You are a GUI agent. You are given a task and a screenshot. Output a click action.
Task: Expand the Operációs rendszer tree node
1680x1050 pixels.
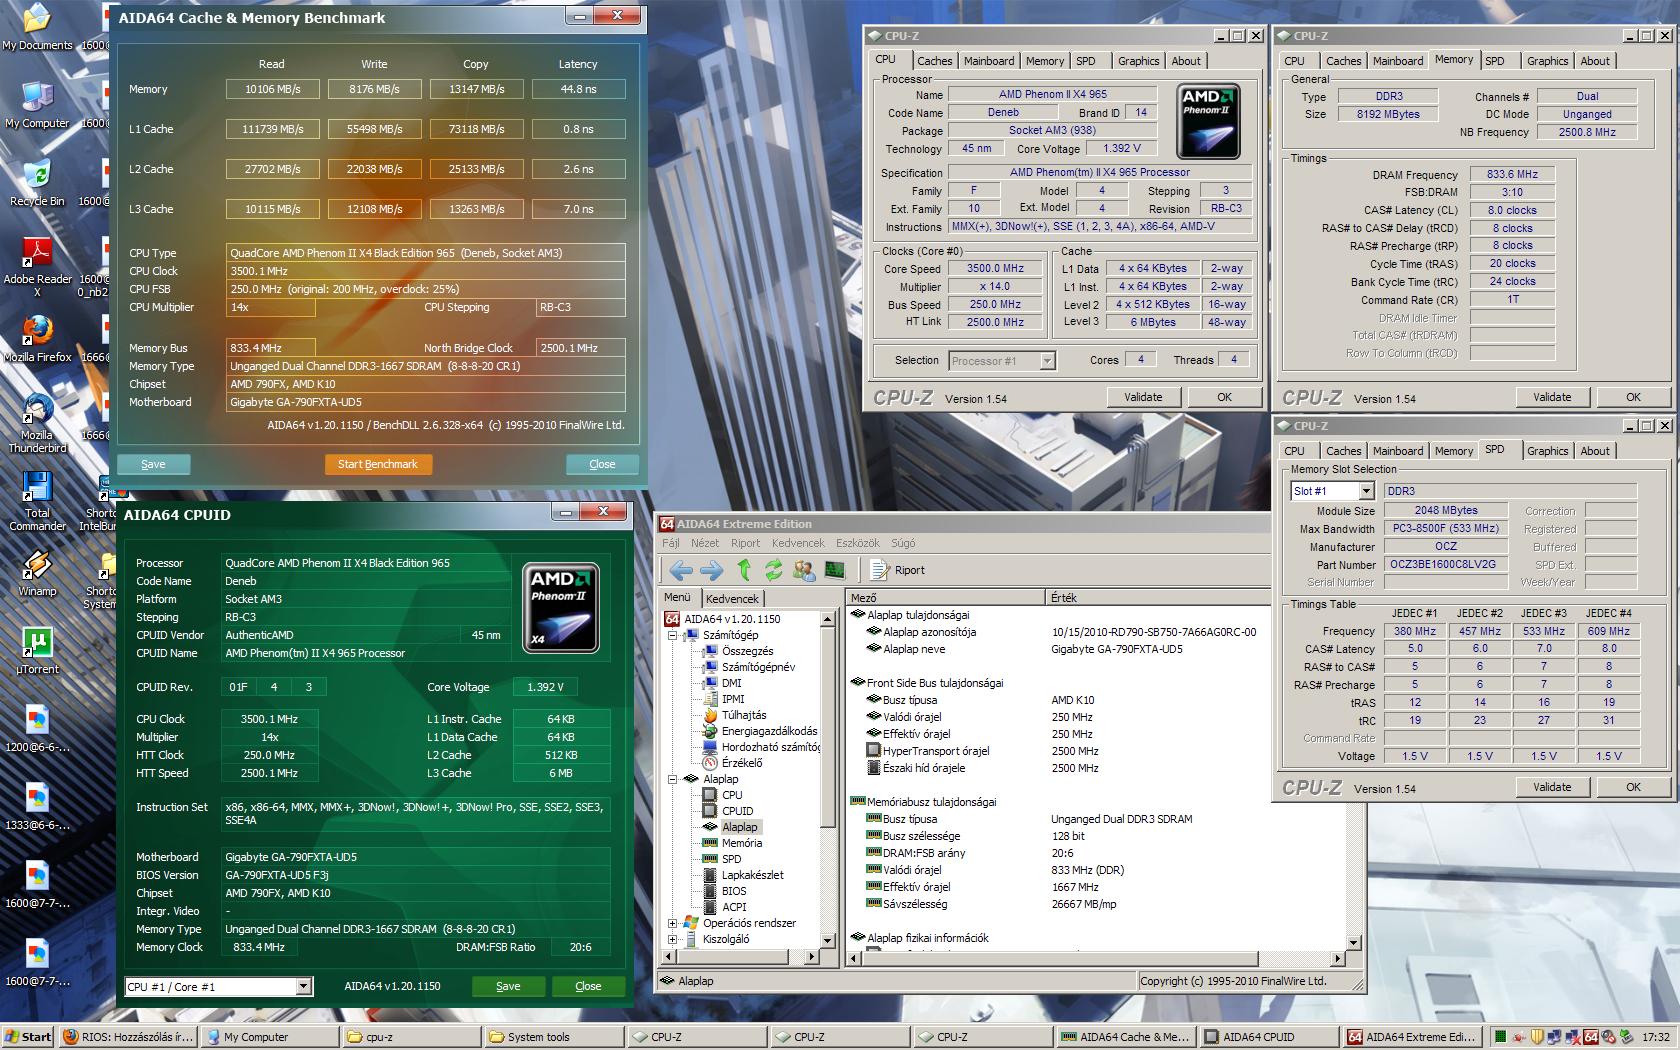tap(673, 923)
